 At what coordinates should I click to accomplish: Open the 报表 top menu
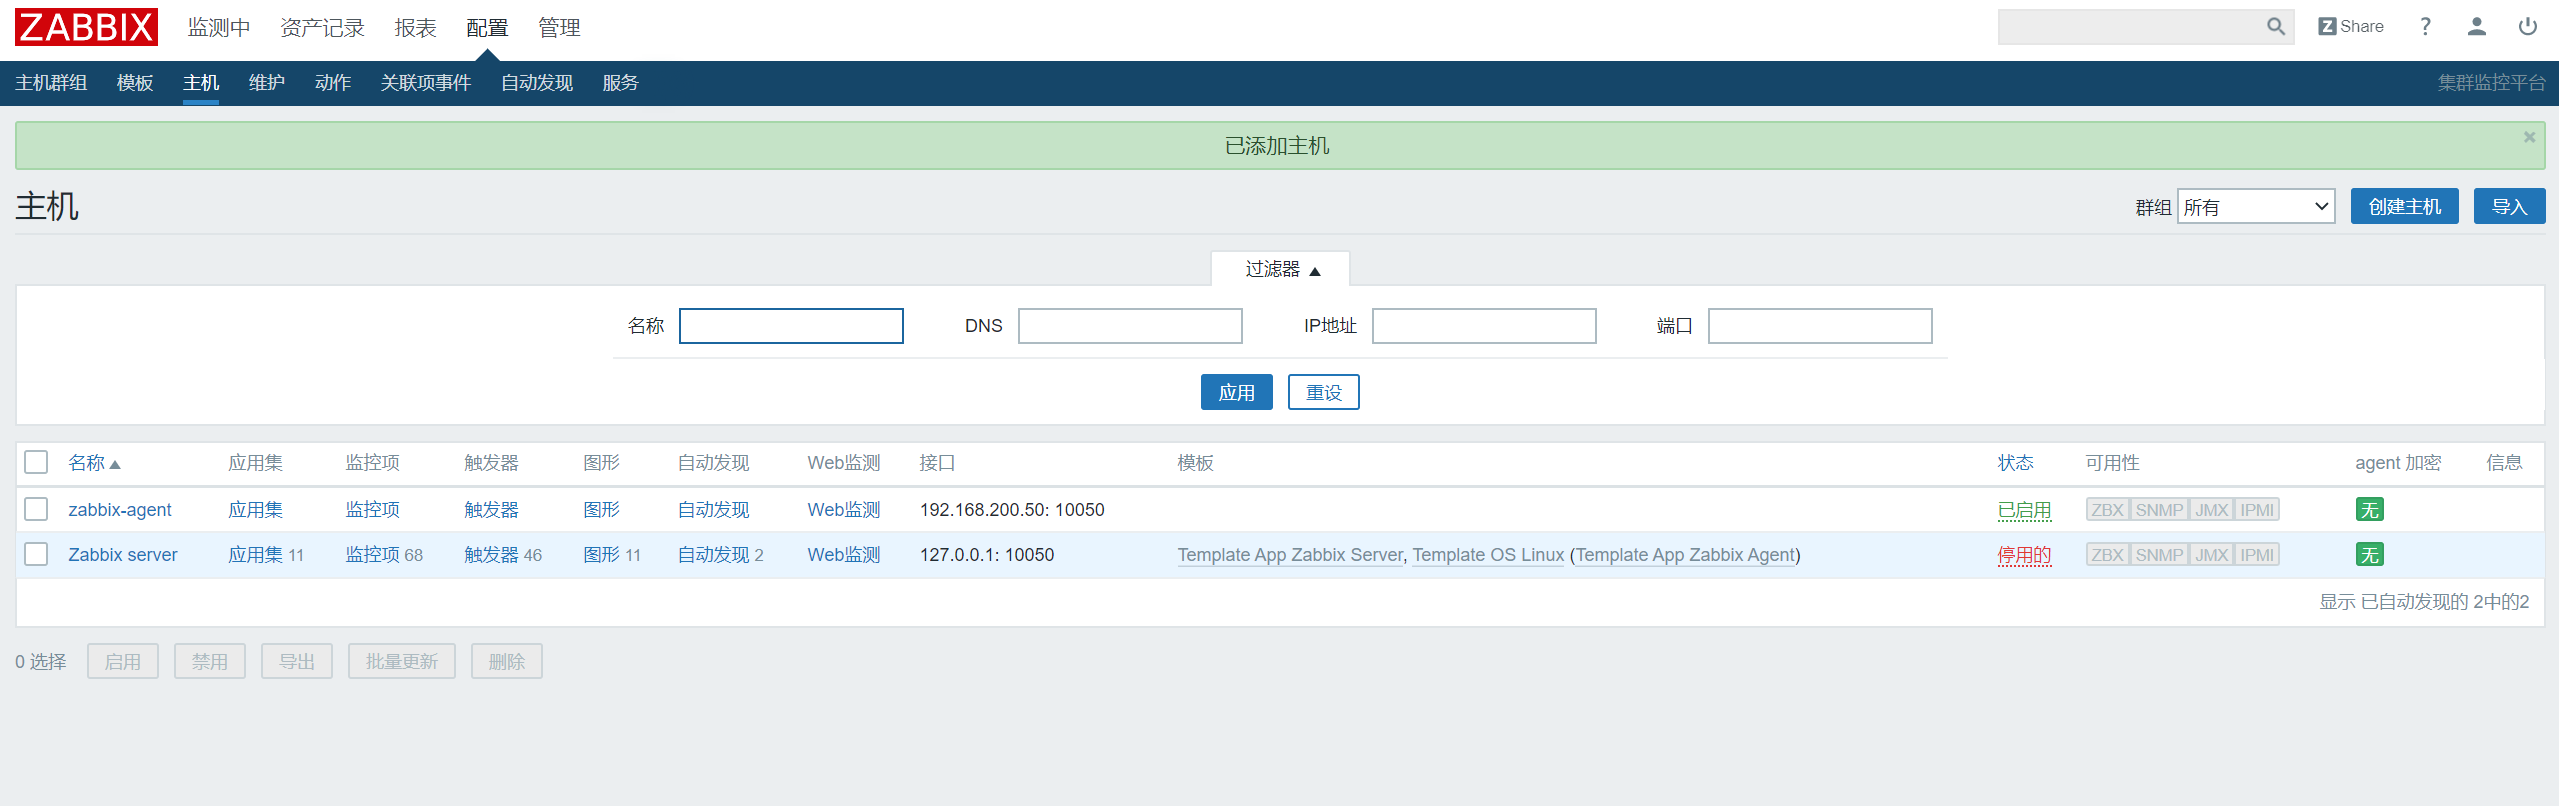415,28
